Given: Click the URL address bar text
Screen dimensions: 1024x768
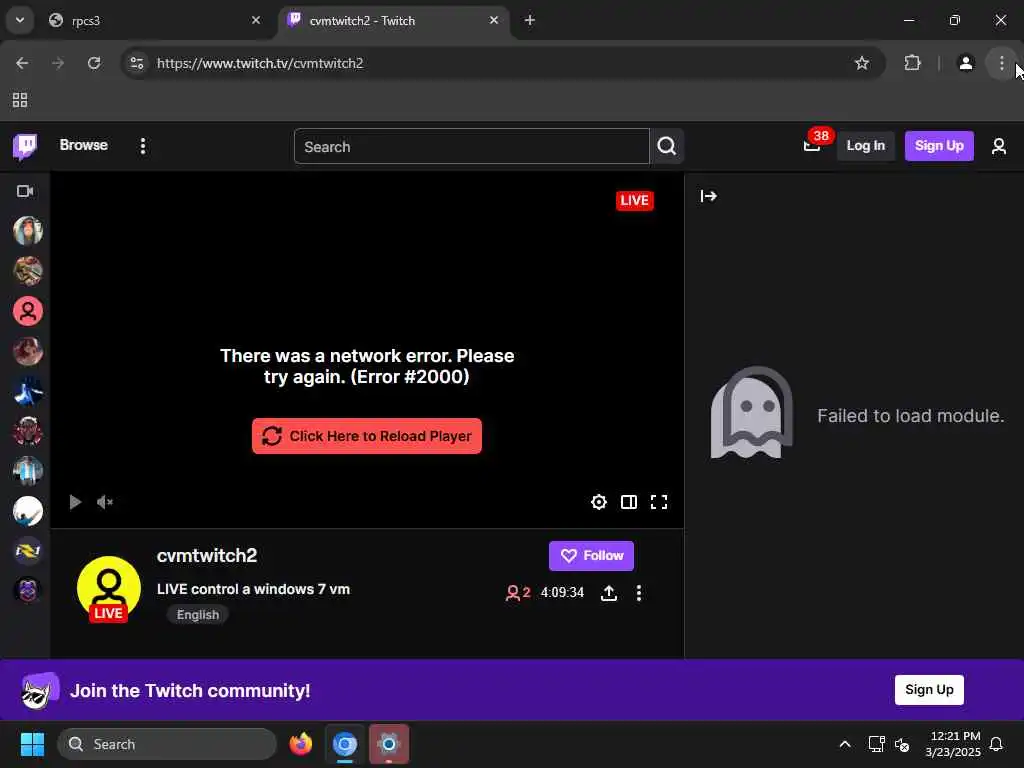Looking at the screenshot, I should (260, 63).
